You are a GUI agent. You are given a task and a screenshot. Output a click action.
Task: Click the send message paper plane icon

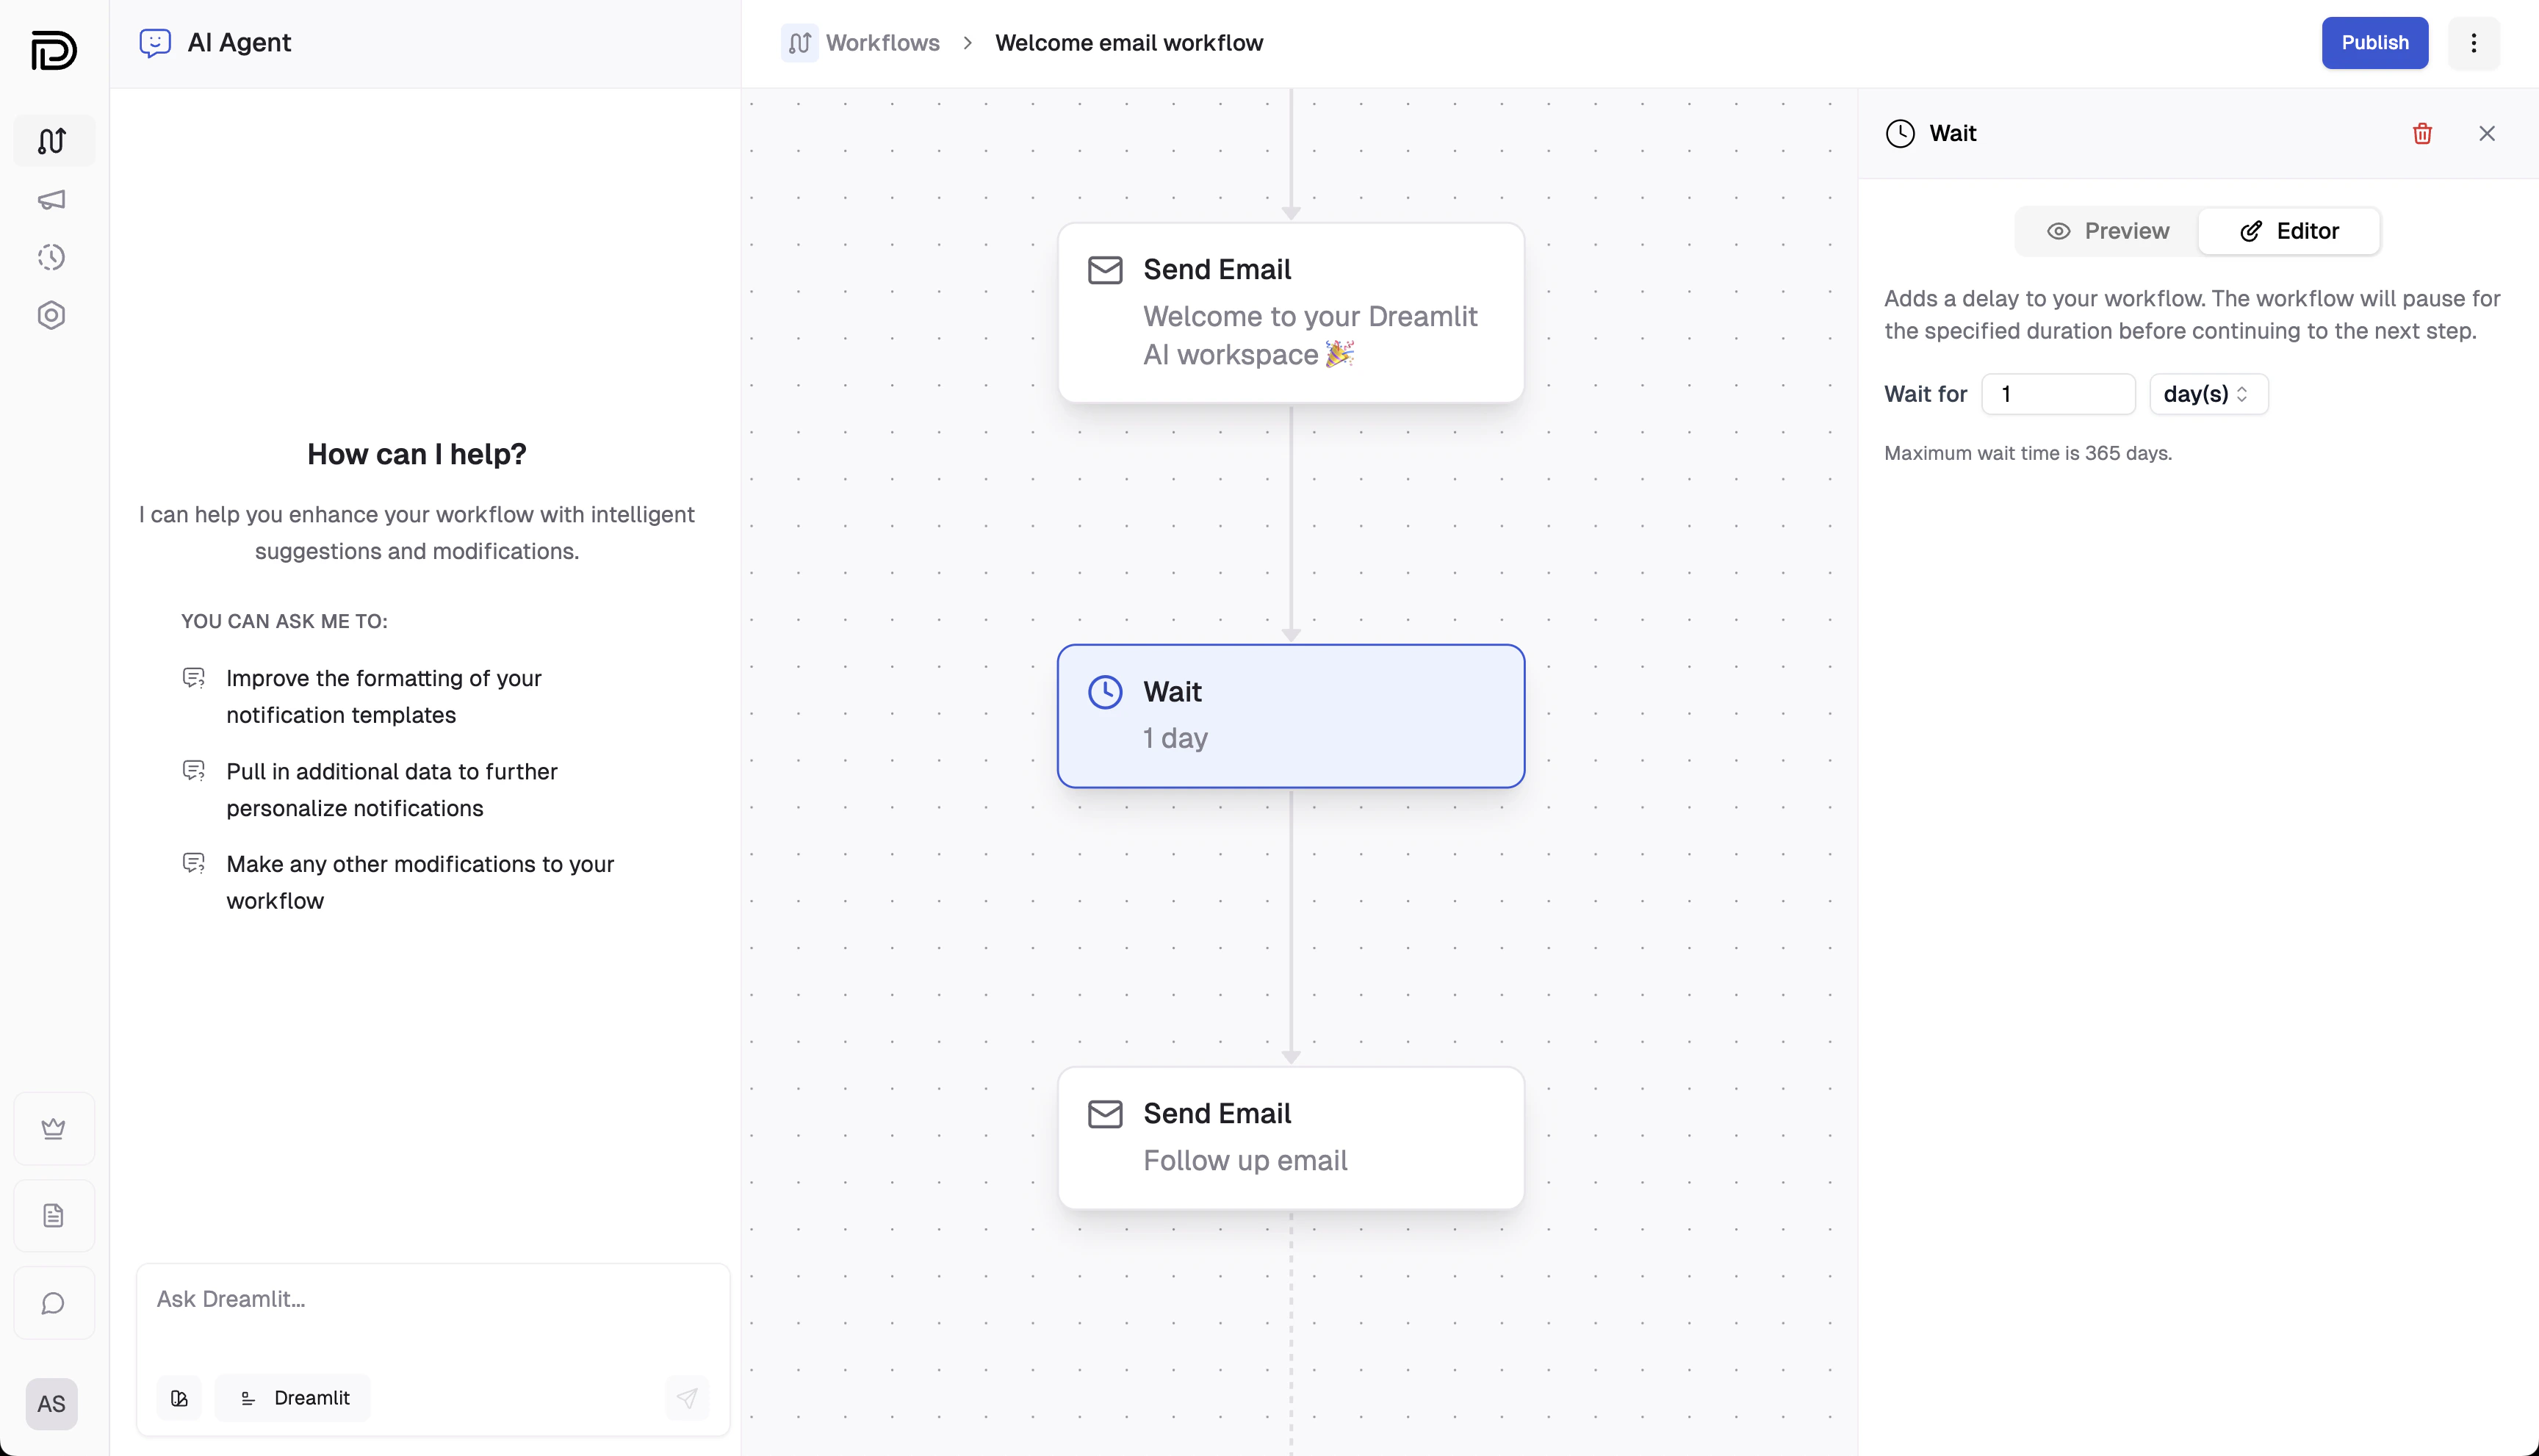(x=687, y=1398)
